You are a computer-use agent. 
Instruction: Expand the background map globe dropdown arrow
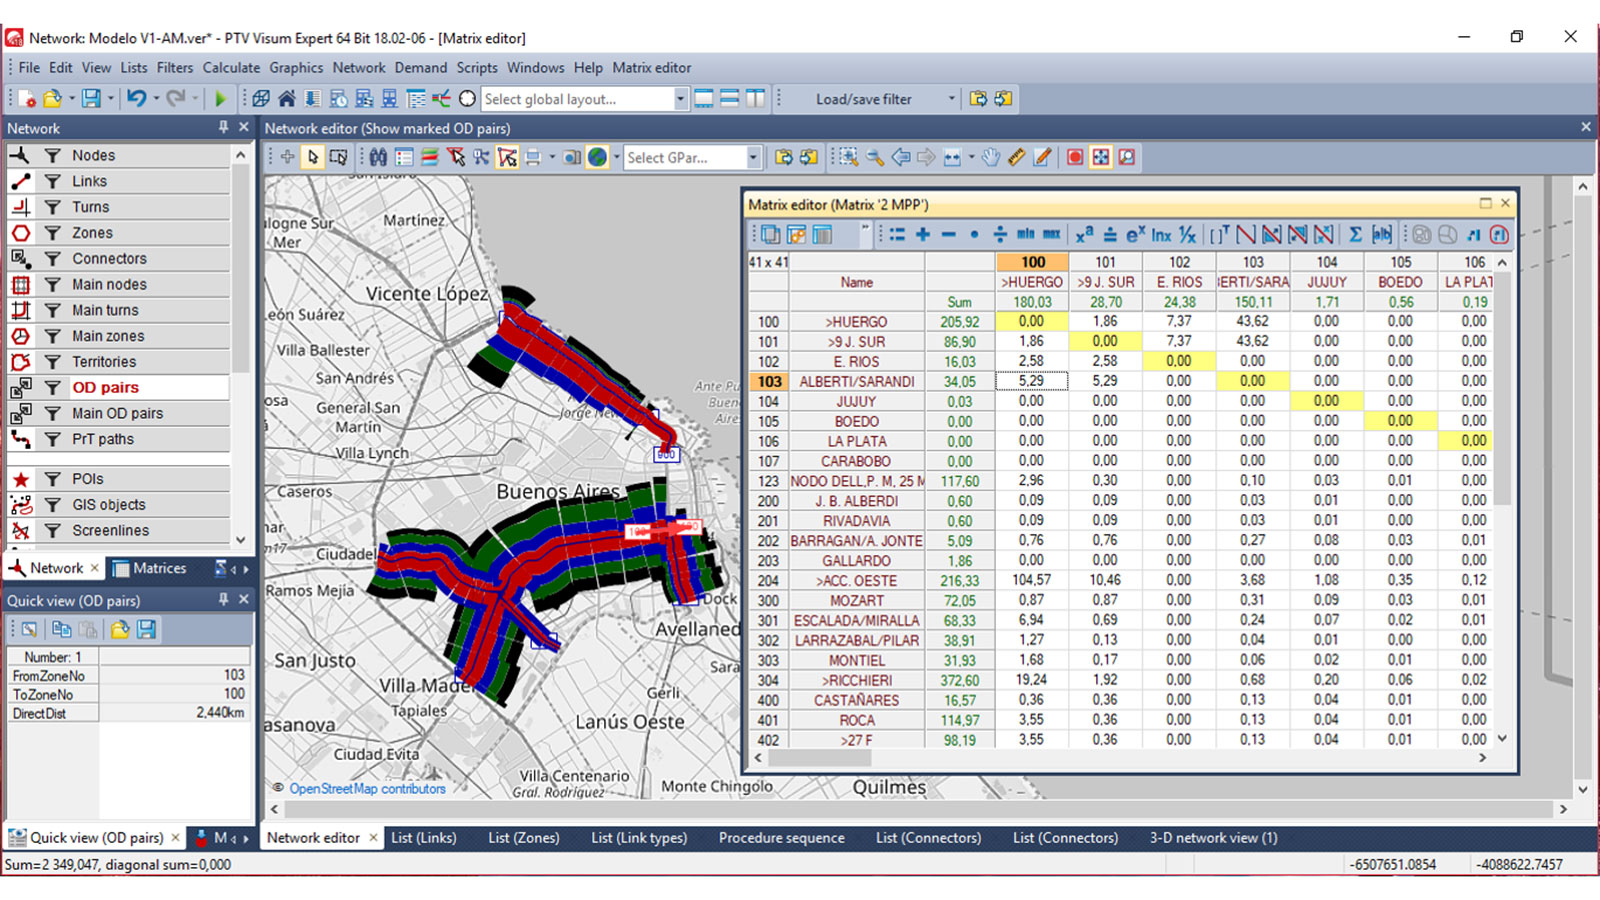(x=616, y=157)
